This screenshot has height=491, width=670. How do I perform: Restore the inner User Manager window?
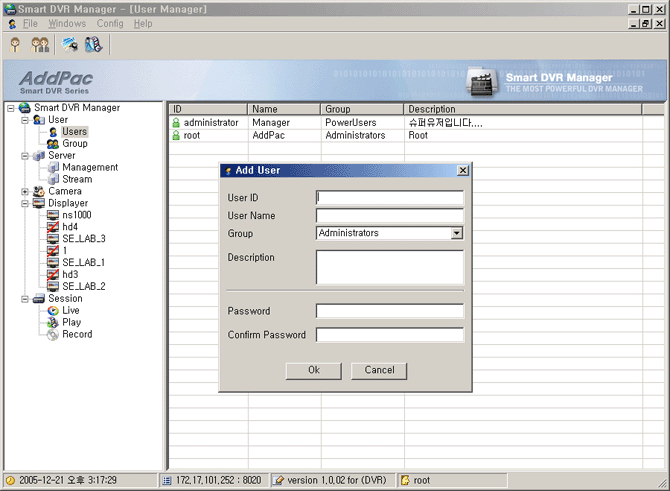pyautogui.click(x=646, y=24)
